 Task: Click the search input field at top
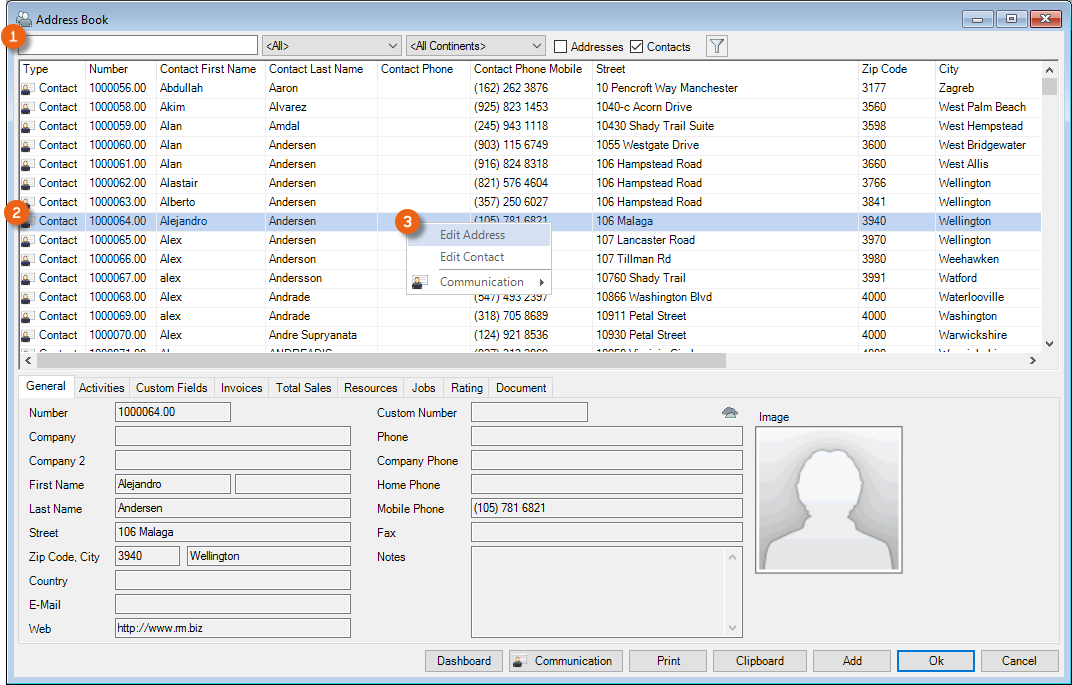tap(140, 46)
